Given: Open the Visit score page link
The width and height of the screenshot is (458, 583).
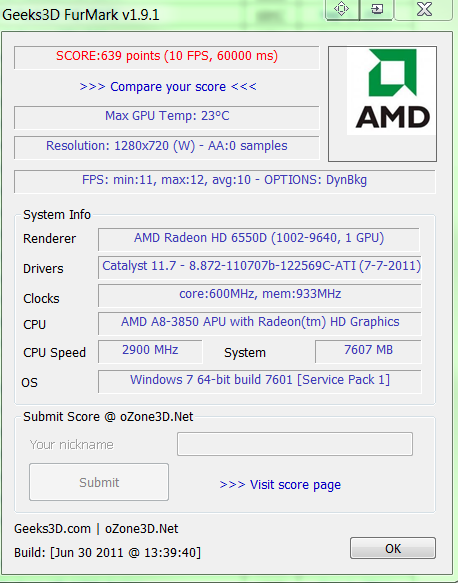Looking at the screenshot, I should click(x=280, y=484).
